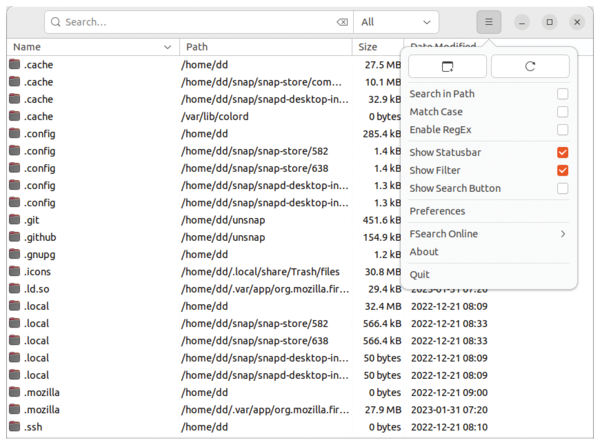Select About in the menu

coord(424,252)
